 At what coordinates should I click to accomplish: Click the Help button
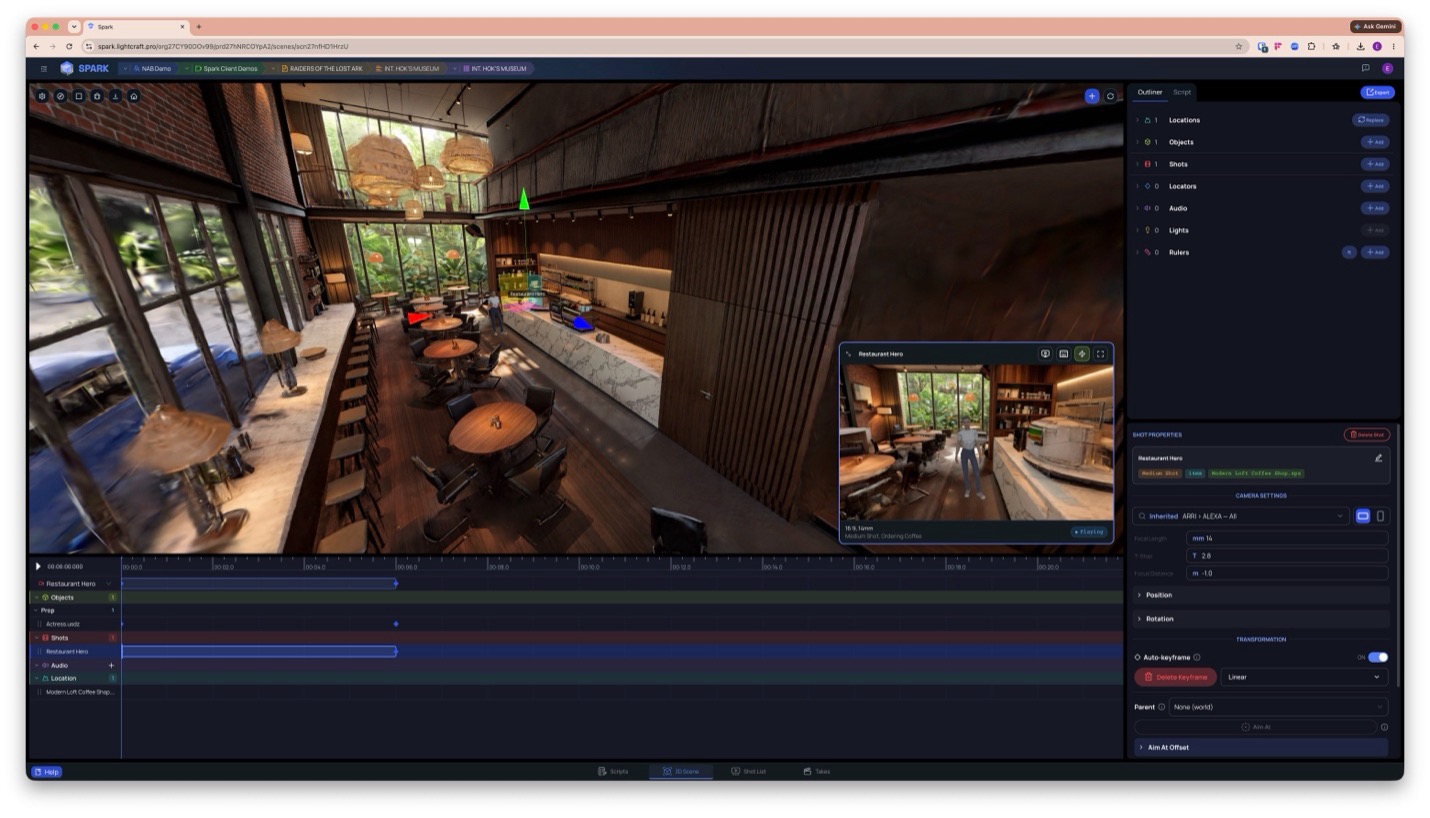[47, 772]
